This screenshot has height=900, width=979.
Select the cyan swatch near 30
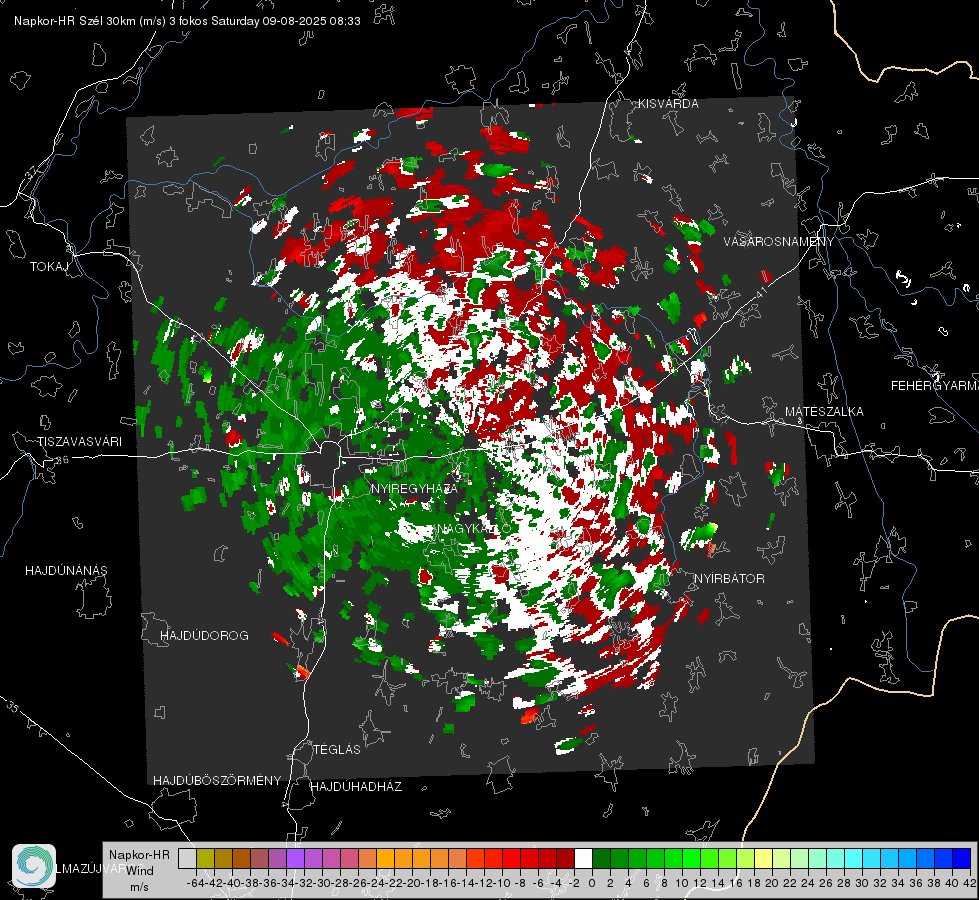(x=854, y=859)
